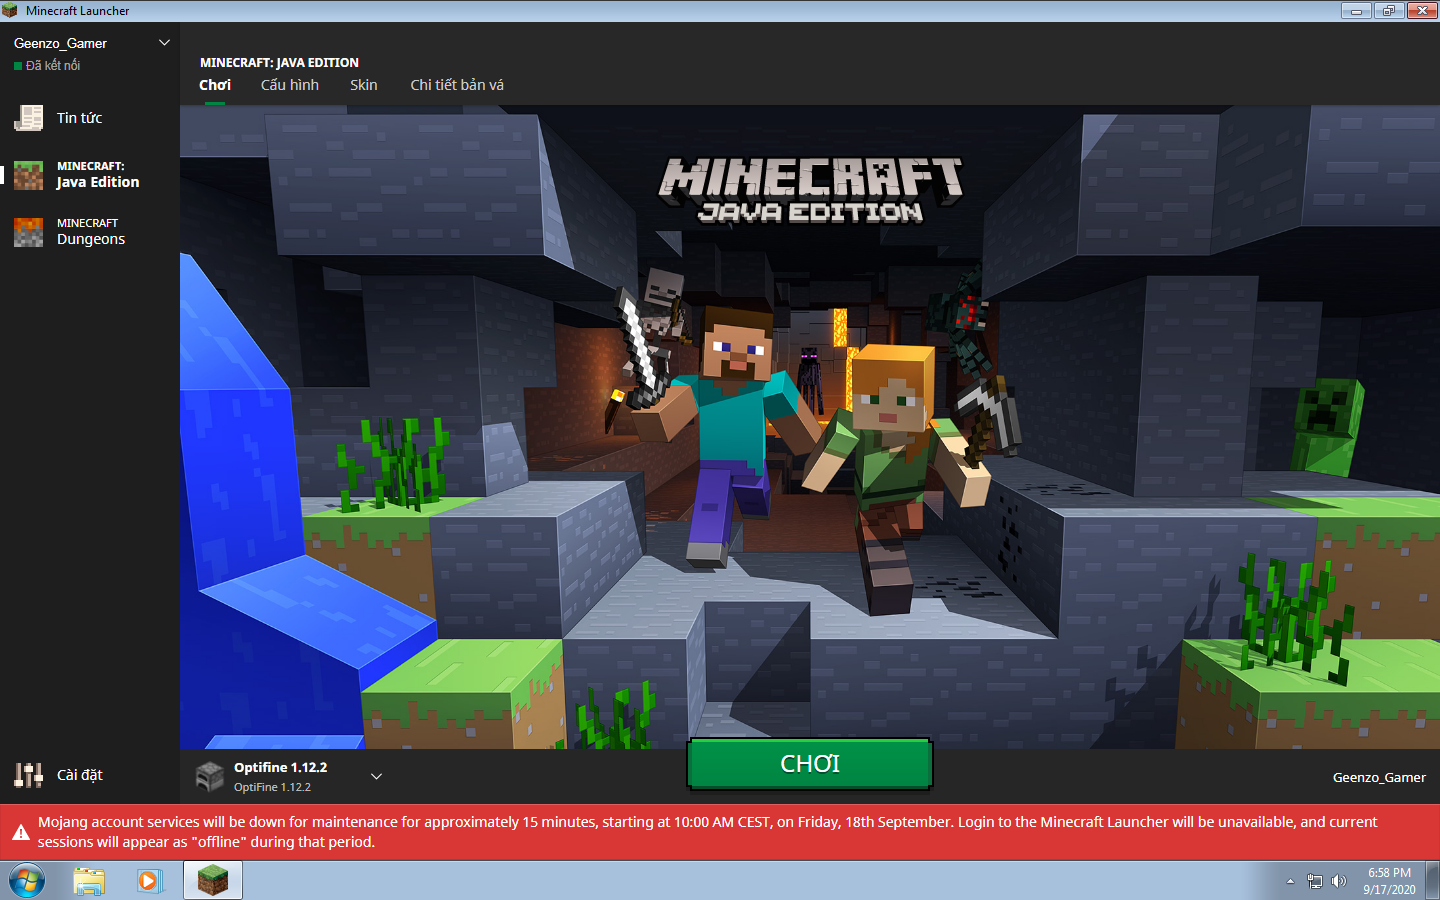Viewport: 1440px width, 900px height.
Task: Open the network tray icon
Action: [1315, 881]
